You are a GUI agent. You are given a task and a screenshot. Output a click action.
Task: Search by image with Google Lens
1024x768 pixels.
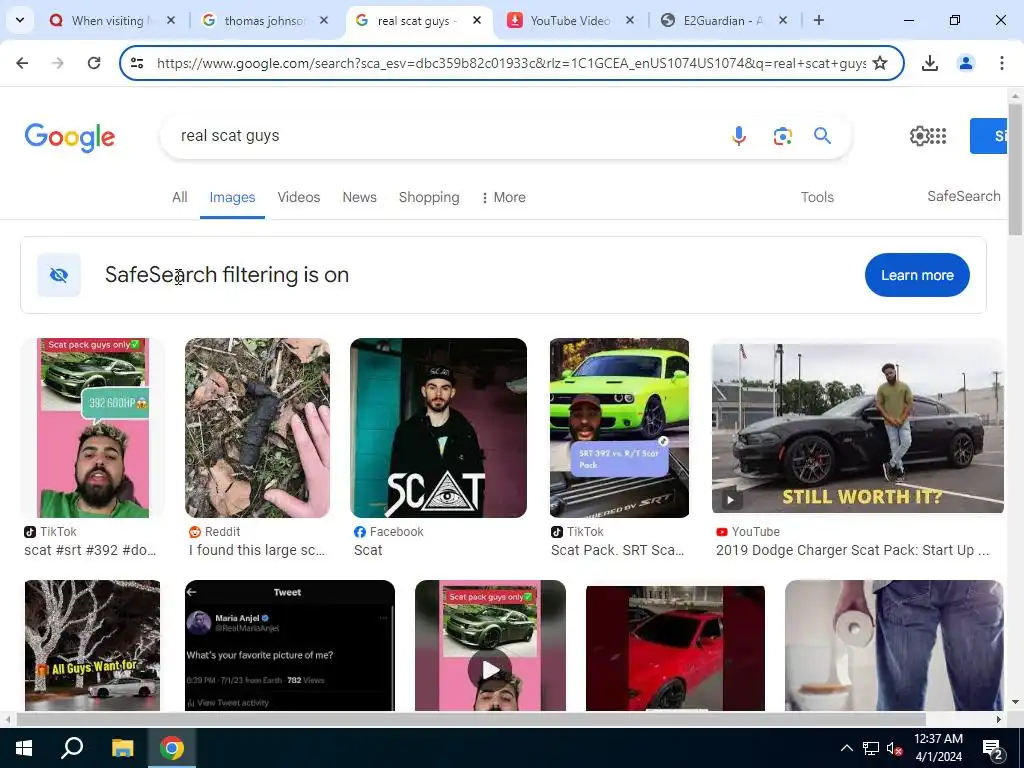point(782,136)
